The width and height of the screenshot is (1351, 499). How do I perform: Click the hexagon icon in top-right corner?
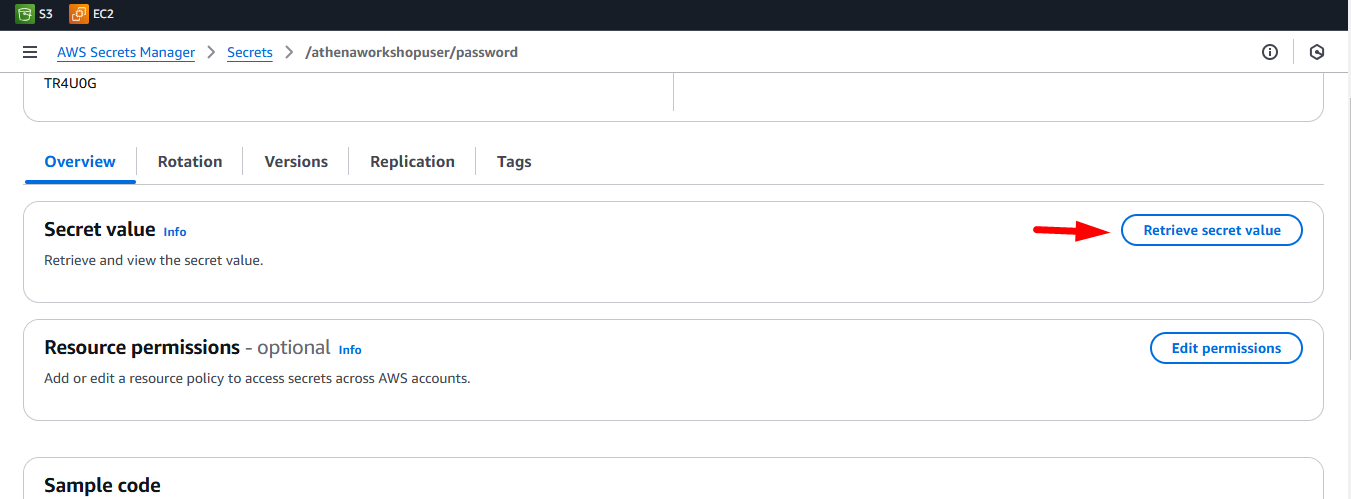1317,52
